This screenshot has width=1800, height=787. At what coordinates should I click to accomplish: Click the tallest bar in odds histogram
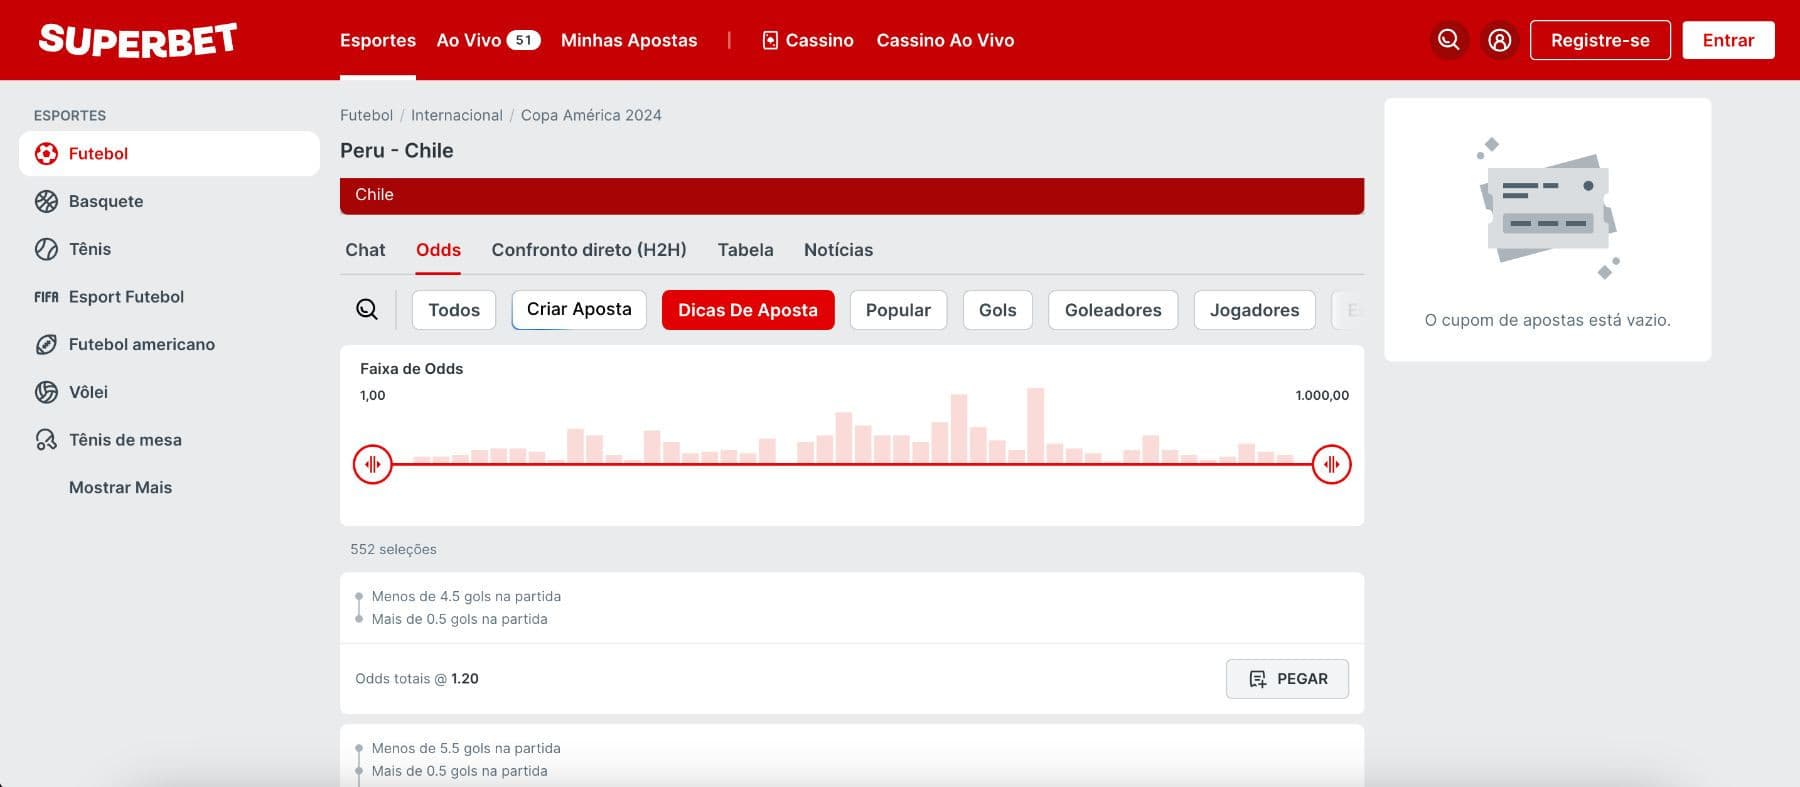[x=1035, y=426]
